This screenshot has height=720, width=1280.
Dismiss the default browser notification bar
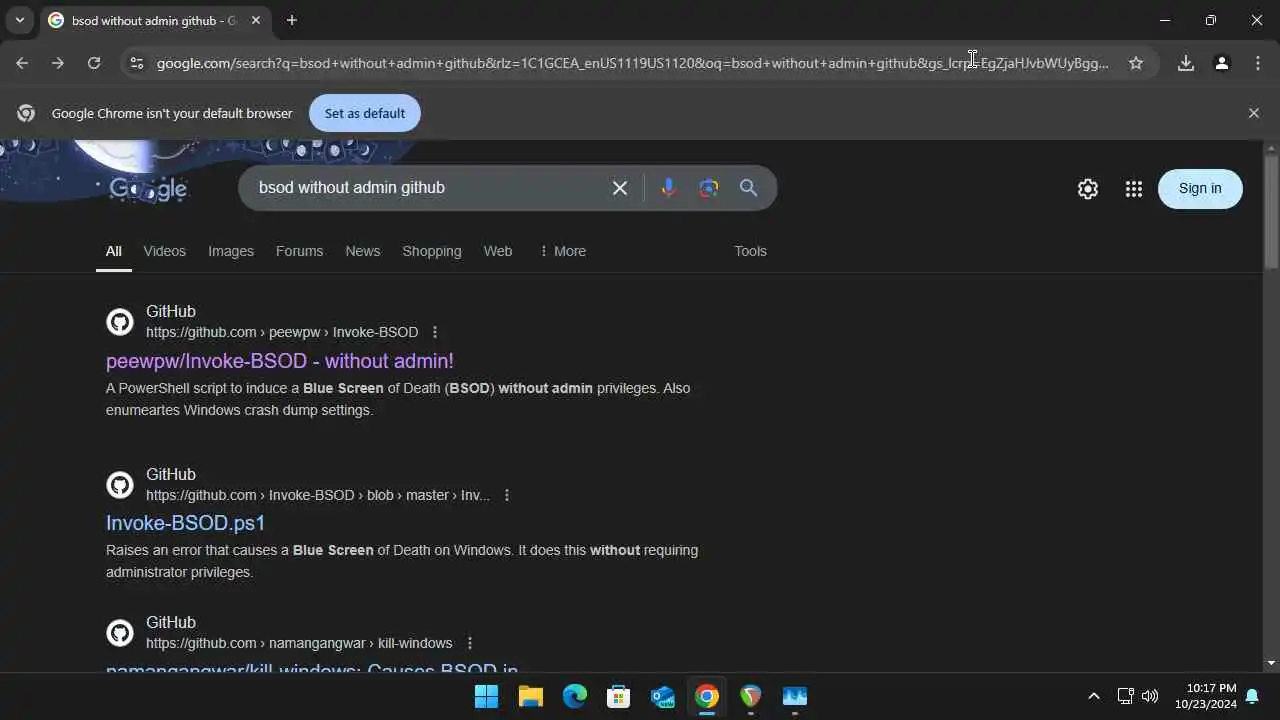tap(1254, 113)
